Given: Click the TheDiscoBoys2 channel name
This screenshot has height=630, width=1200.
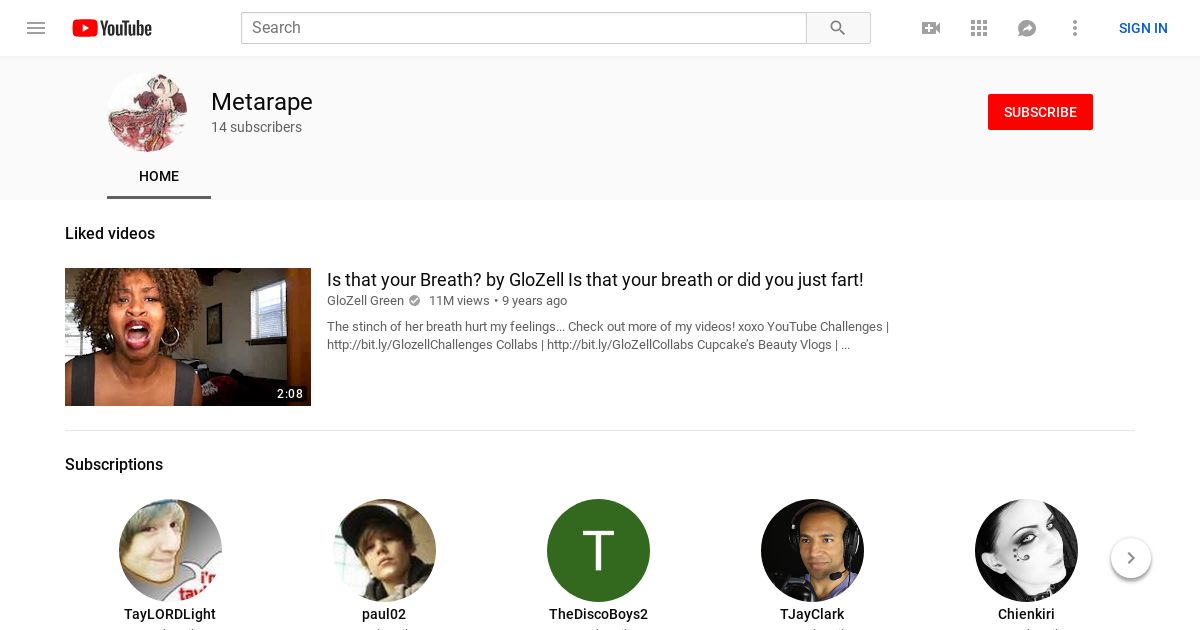Looking at the screenshot, I should point(598,614).
